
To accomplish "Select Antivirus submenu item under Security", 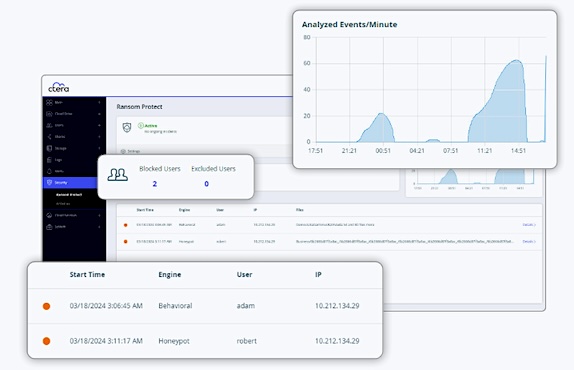I will pos(63,203).
